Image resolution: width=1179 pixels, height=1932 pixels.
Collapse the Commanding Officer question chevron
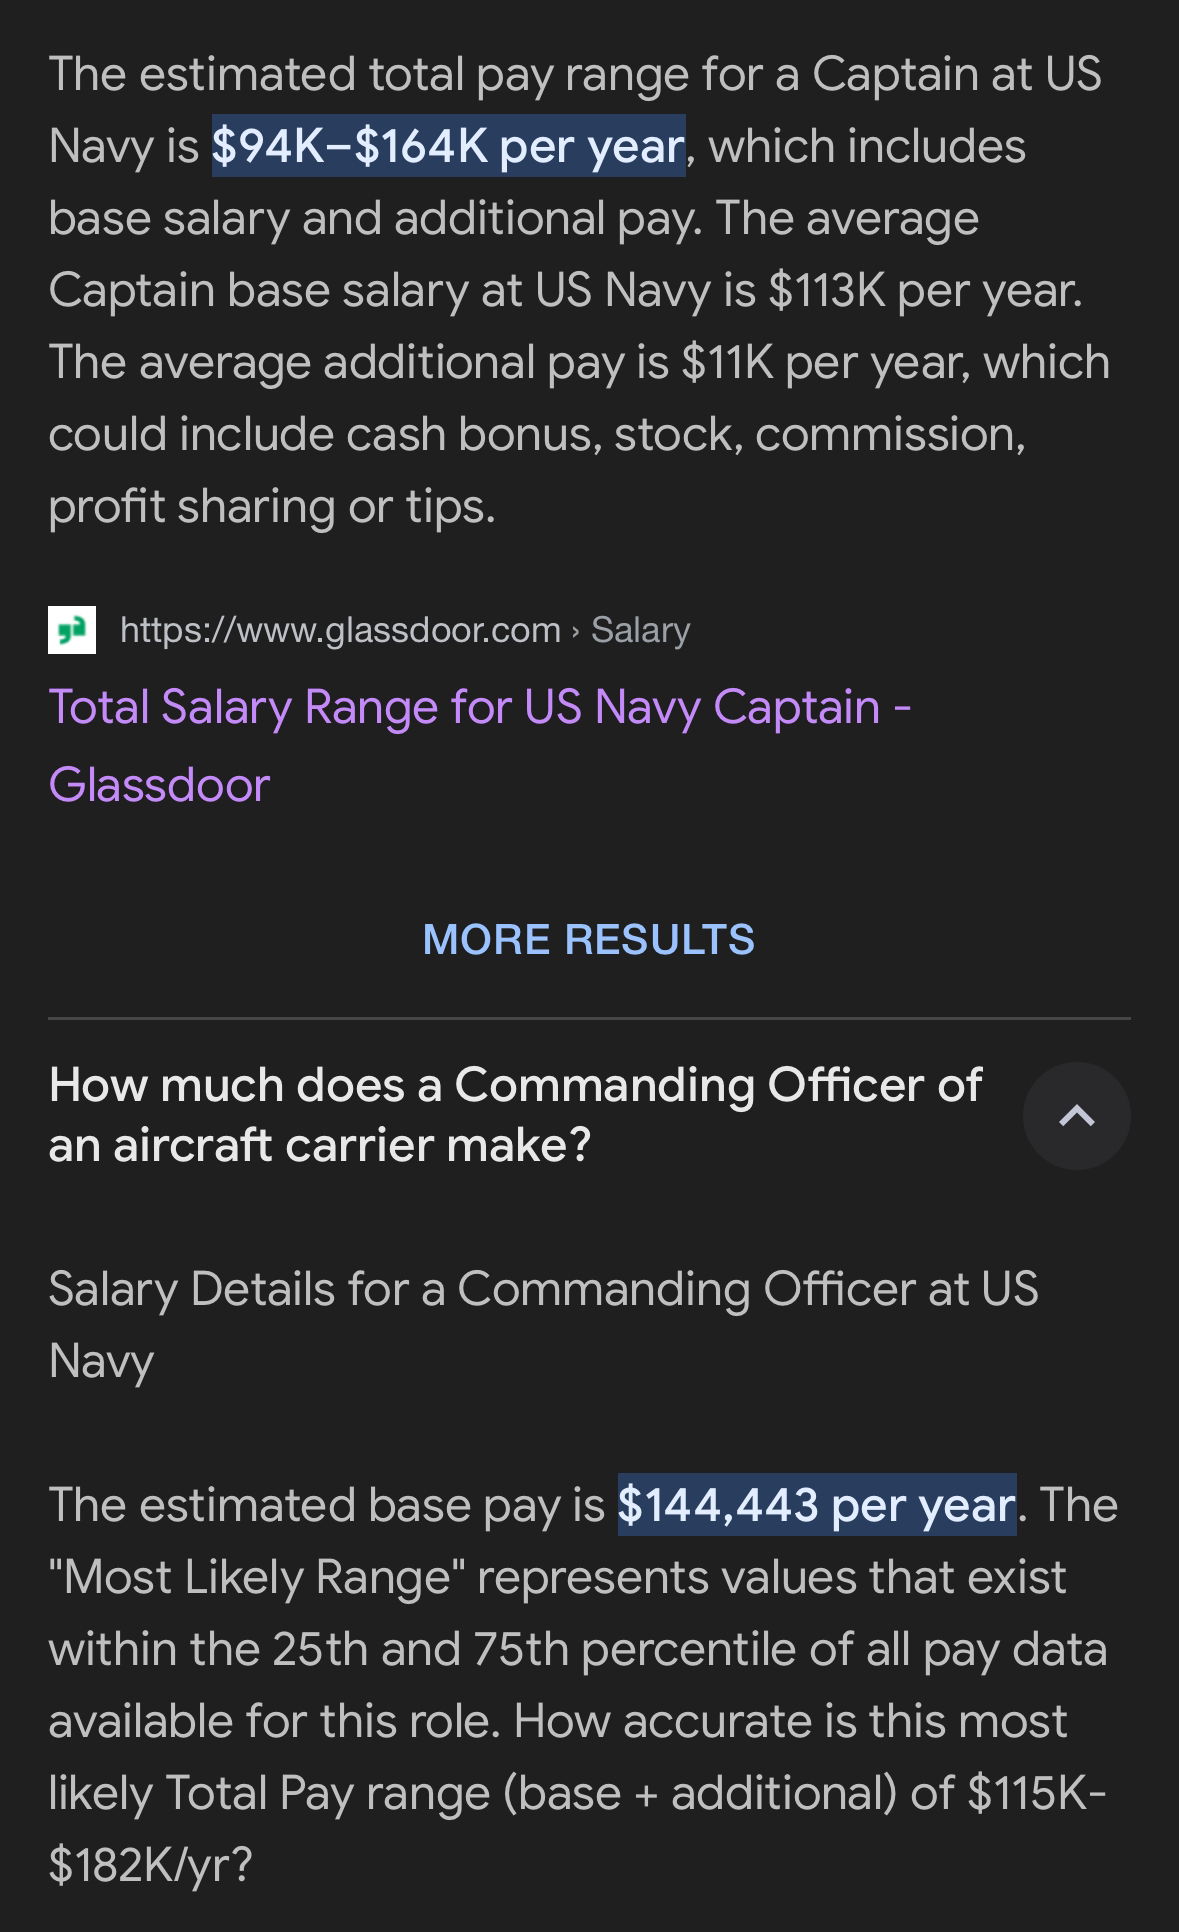pos(1076,1116)
